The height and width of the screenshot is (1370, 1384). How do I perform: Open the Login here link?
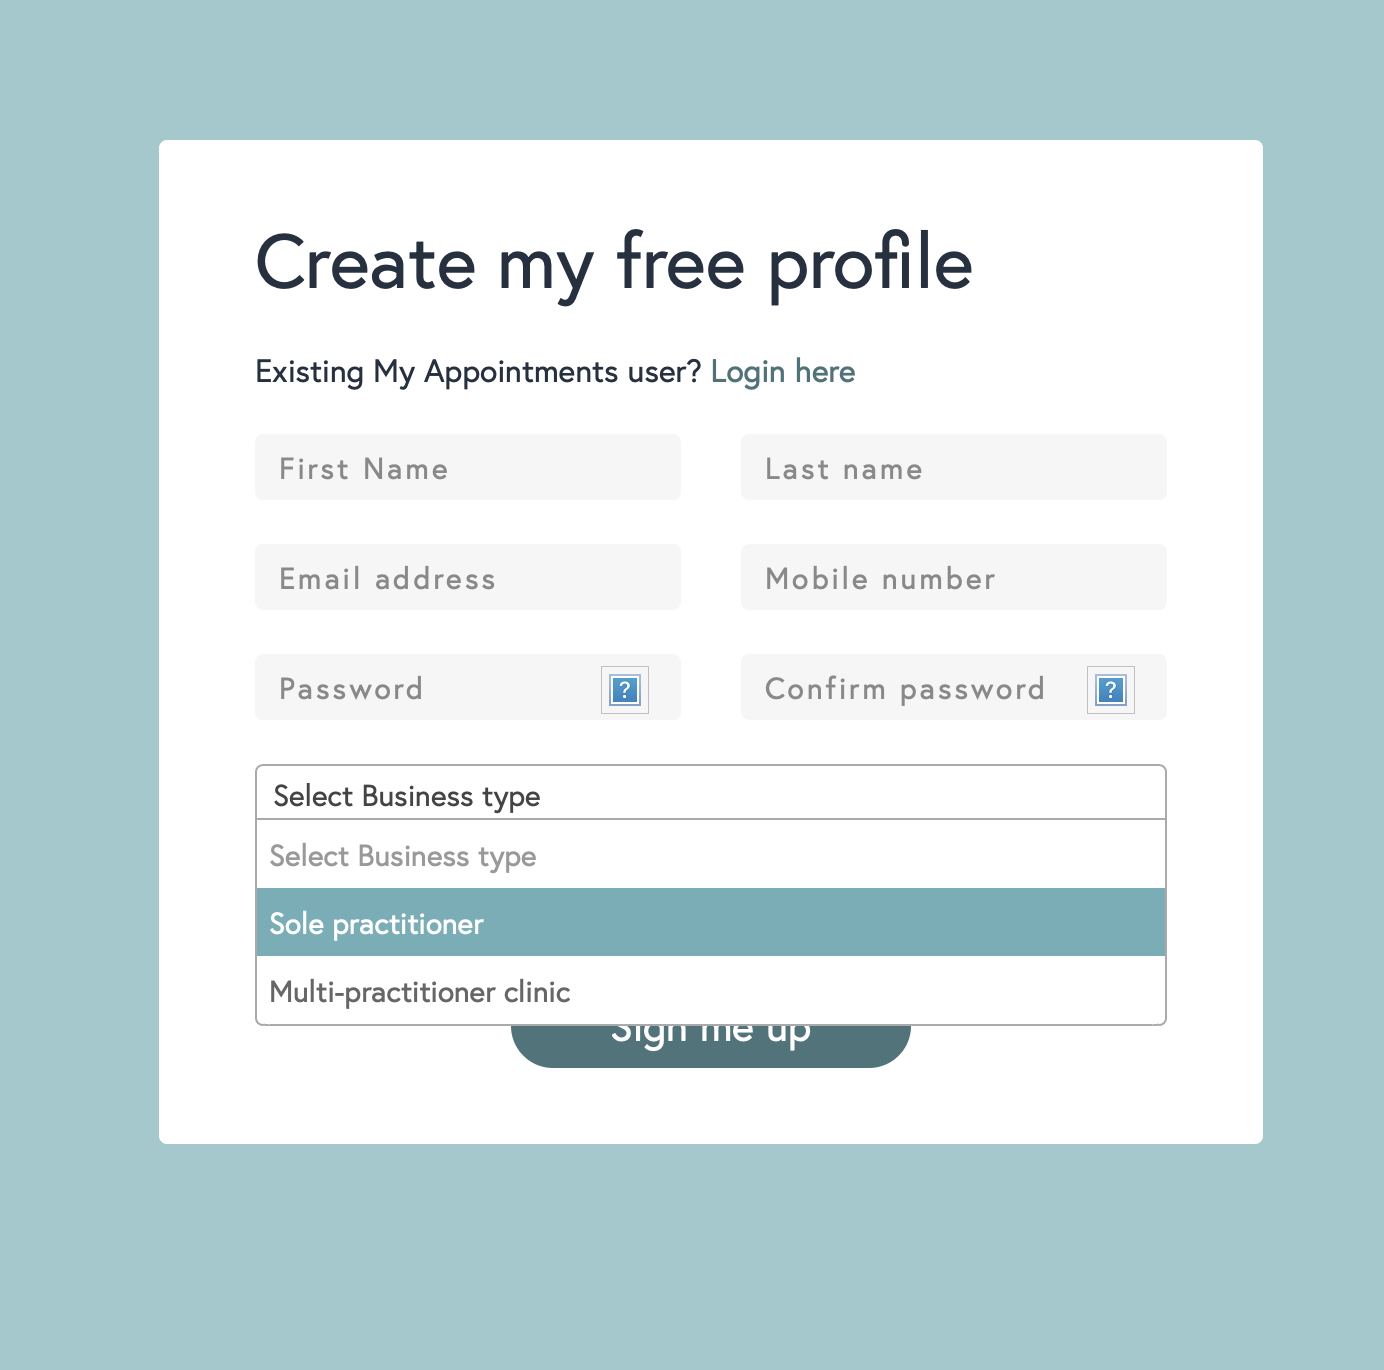[x=783, y=372]
